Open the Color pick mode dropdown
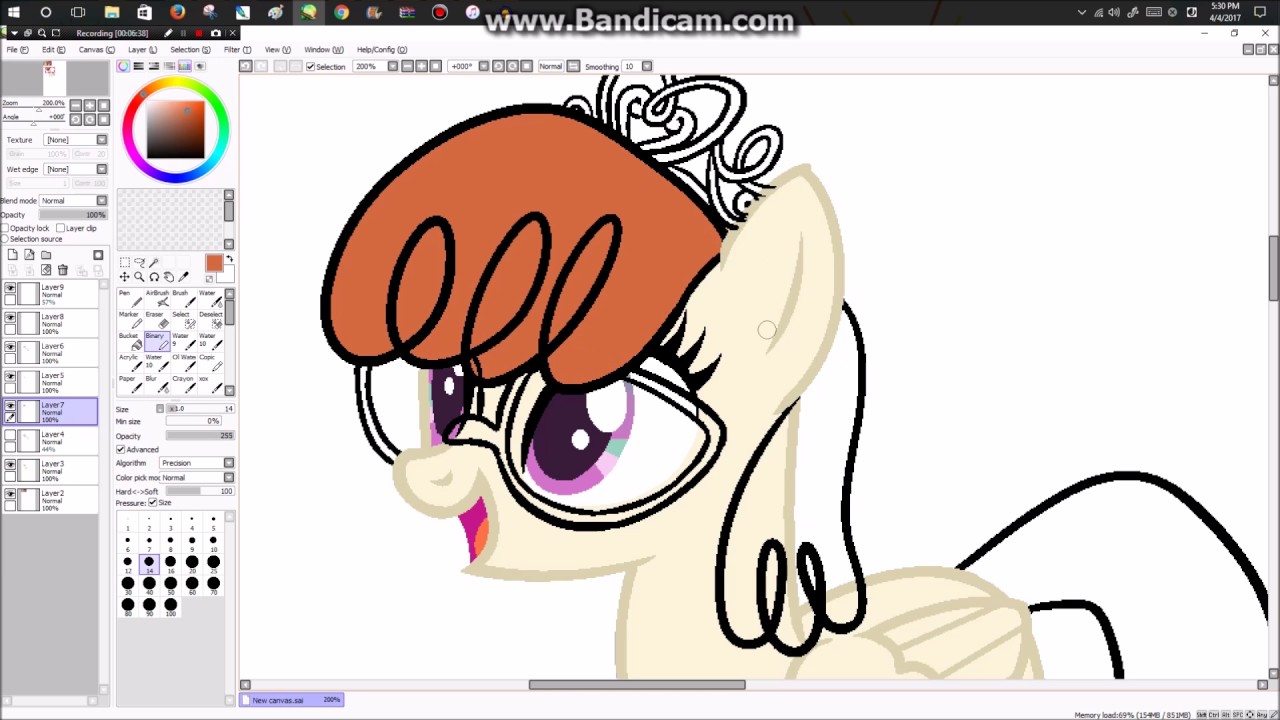Viewport: 1280px width, 720px height. coord(196,478)
